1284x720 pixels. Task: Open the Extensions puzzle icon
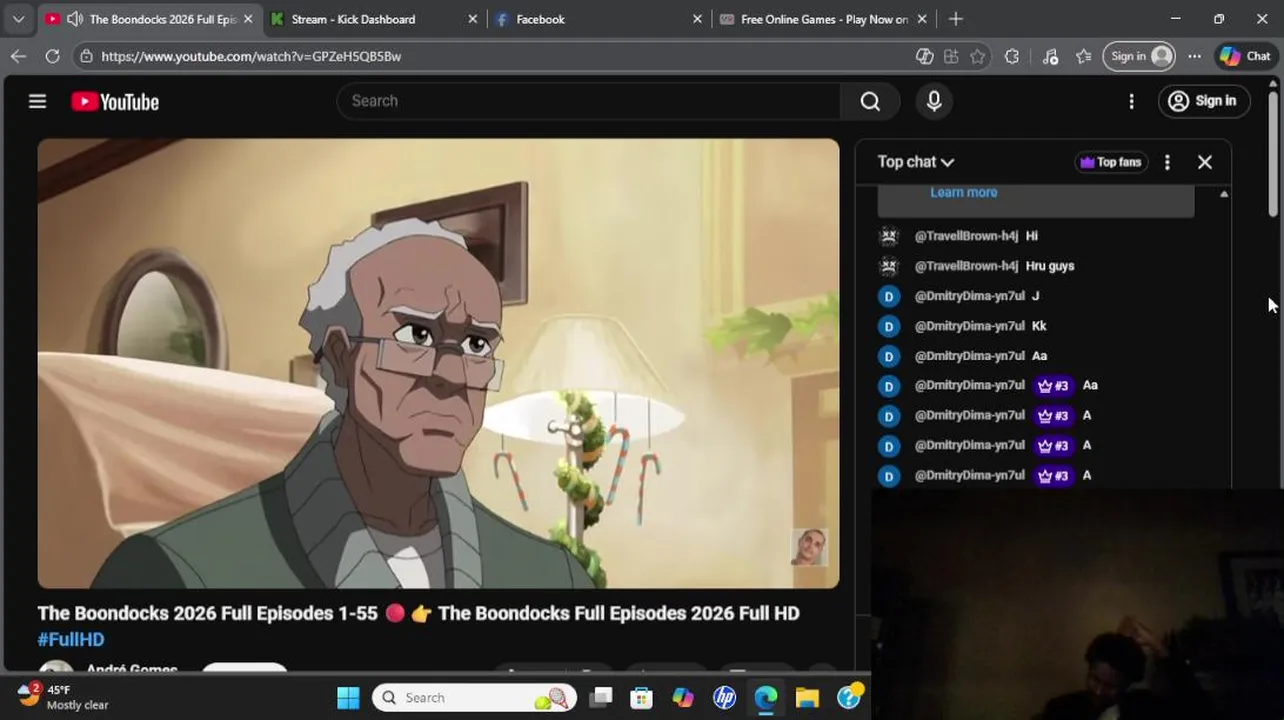tap(1012, 56)
